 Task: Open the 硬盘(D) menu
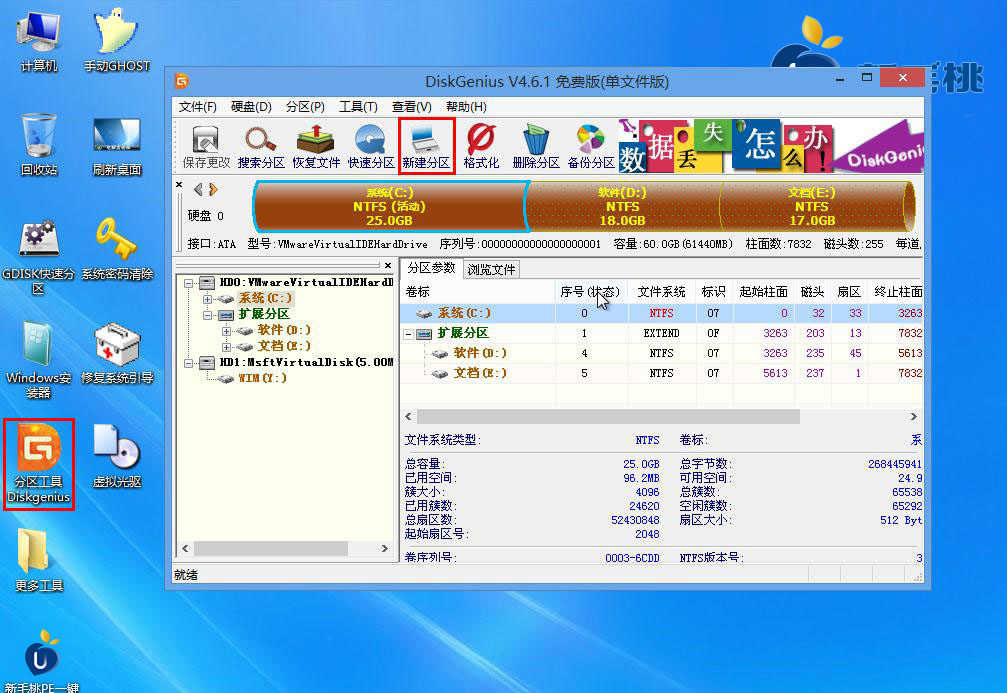251,107
